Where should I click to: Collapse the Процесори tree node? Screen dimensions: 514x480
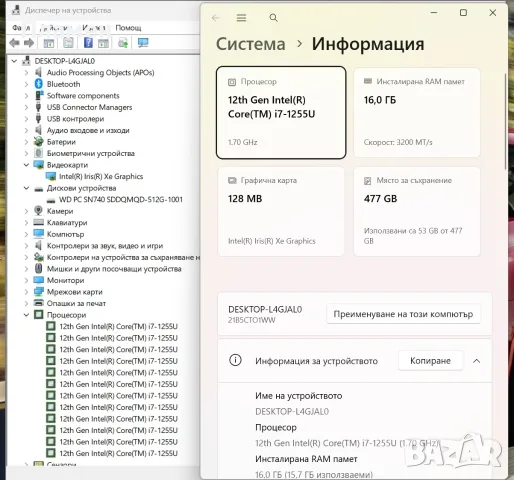click(26, 315)
